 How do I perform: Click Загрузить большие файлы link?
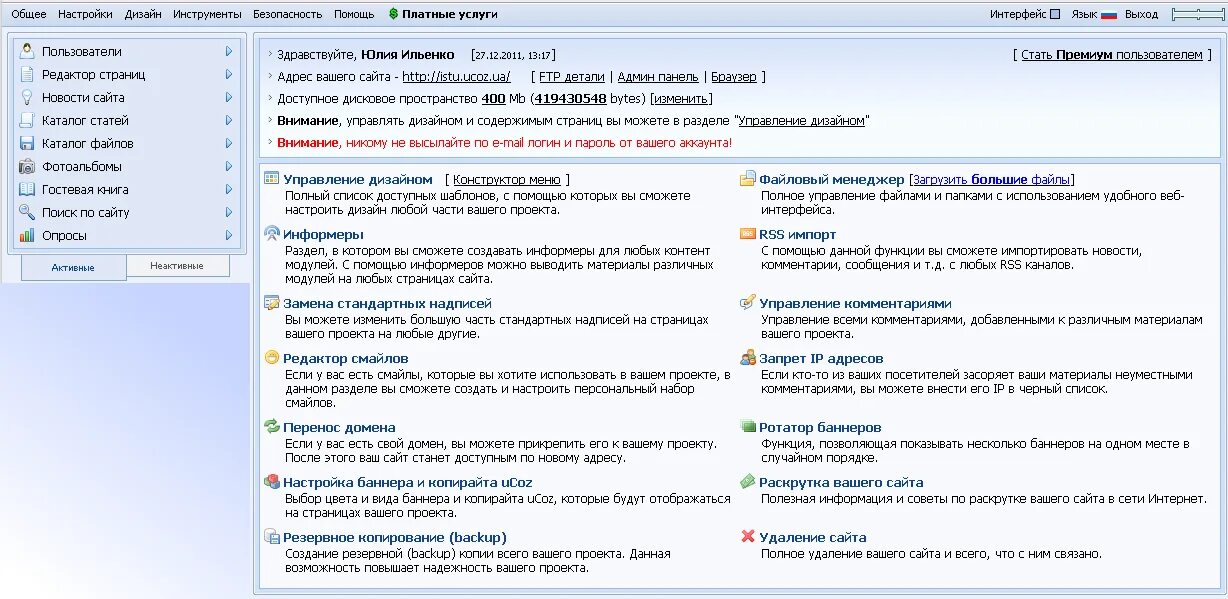[992, 179]
